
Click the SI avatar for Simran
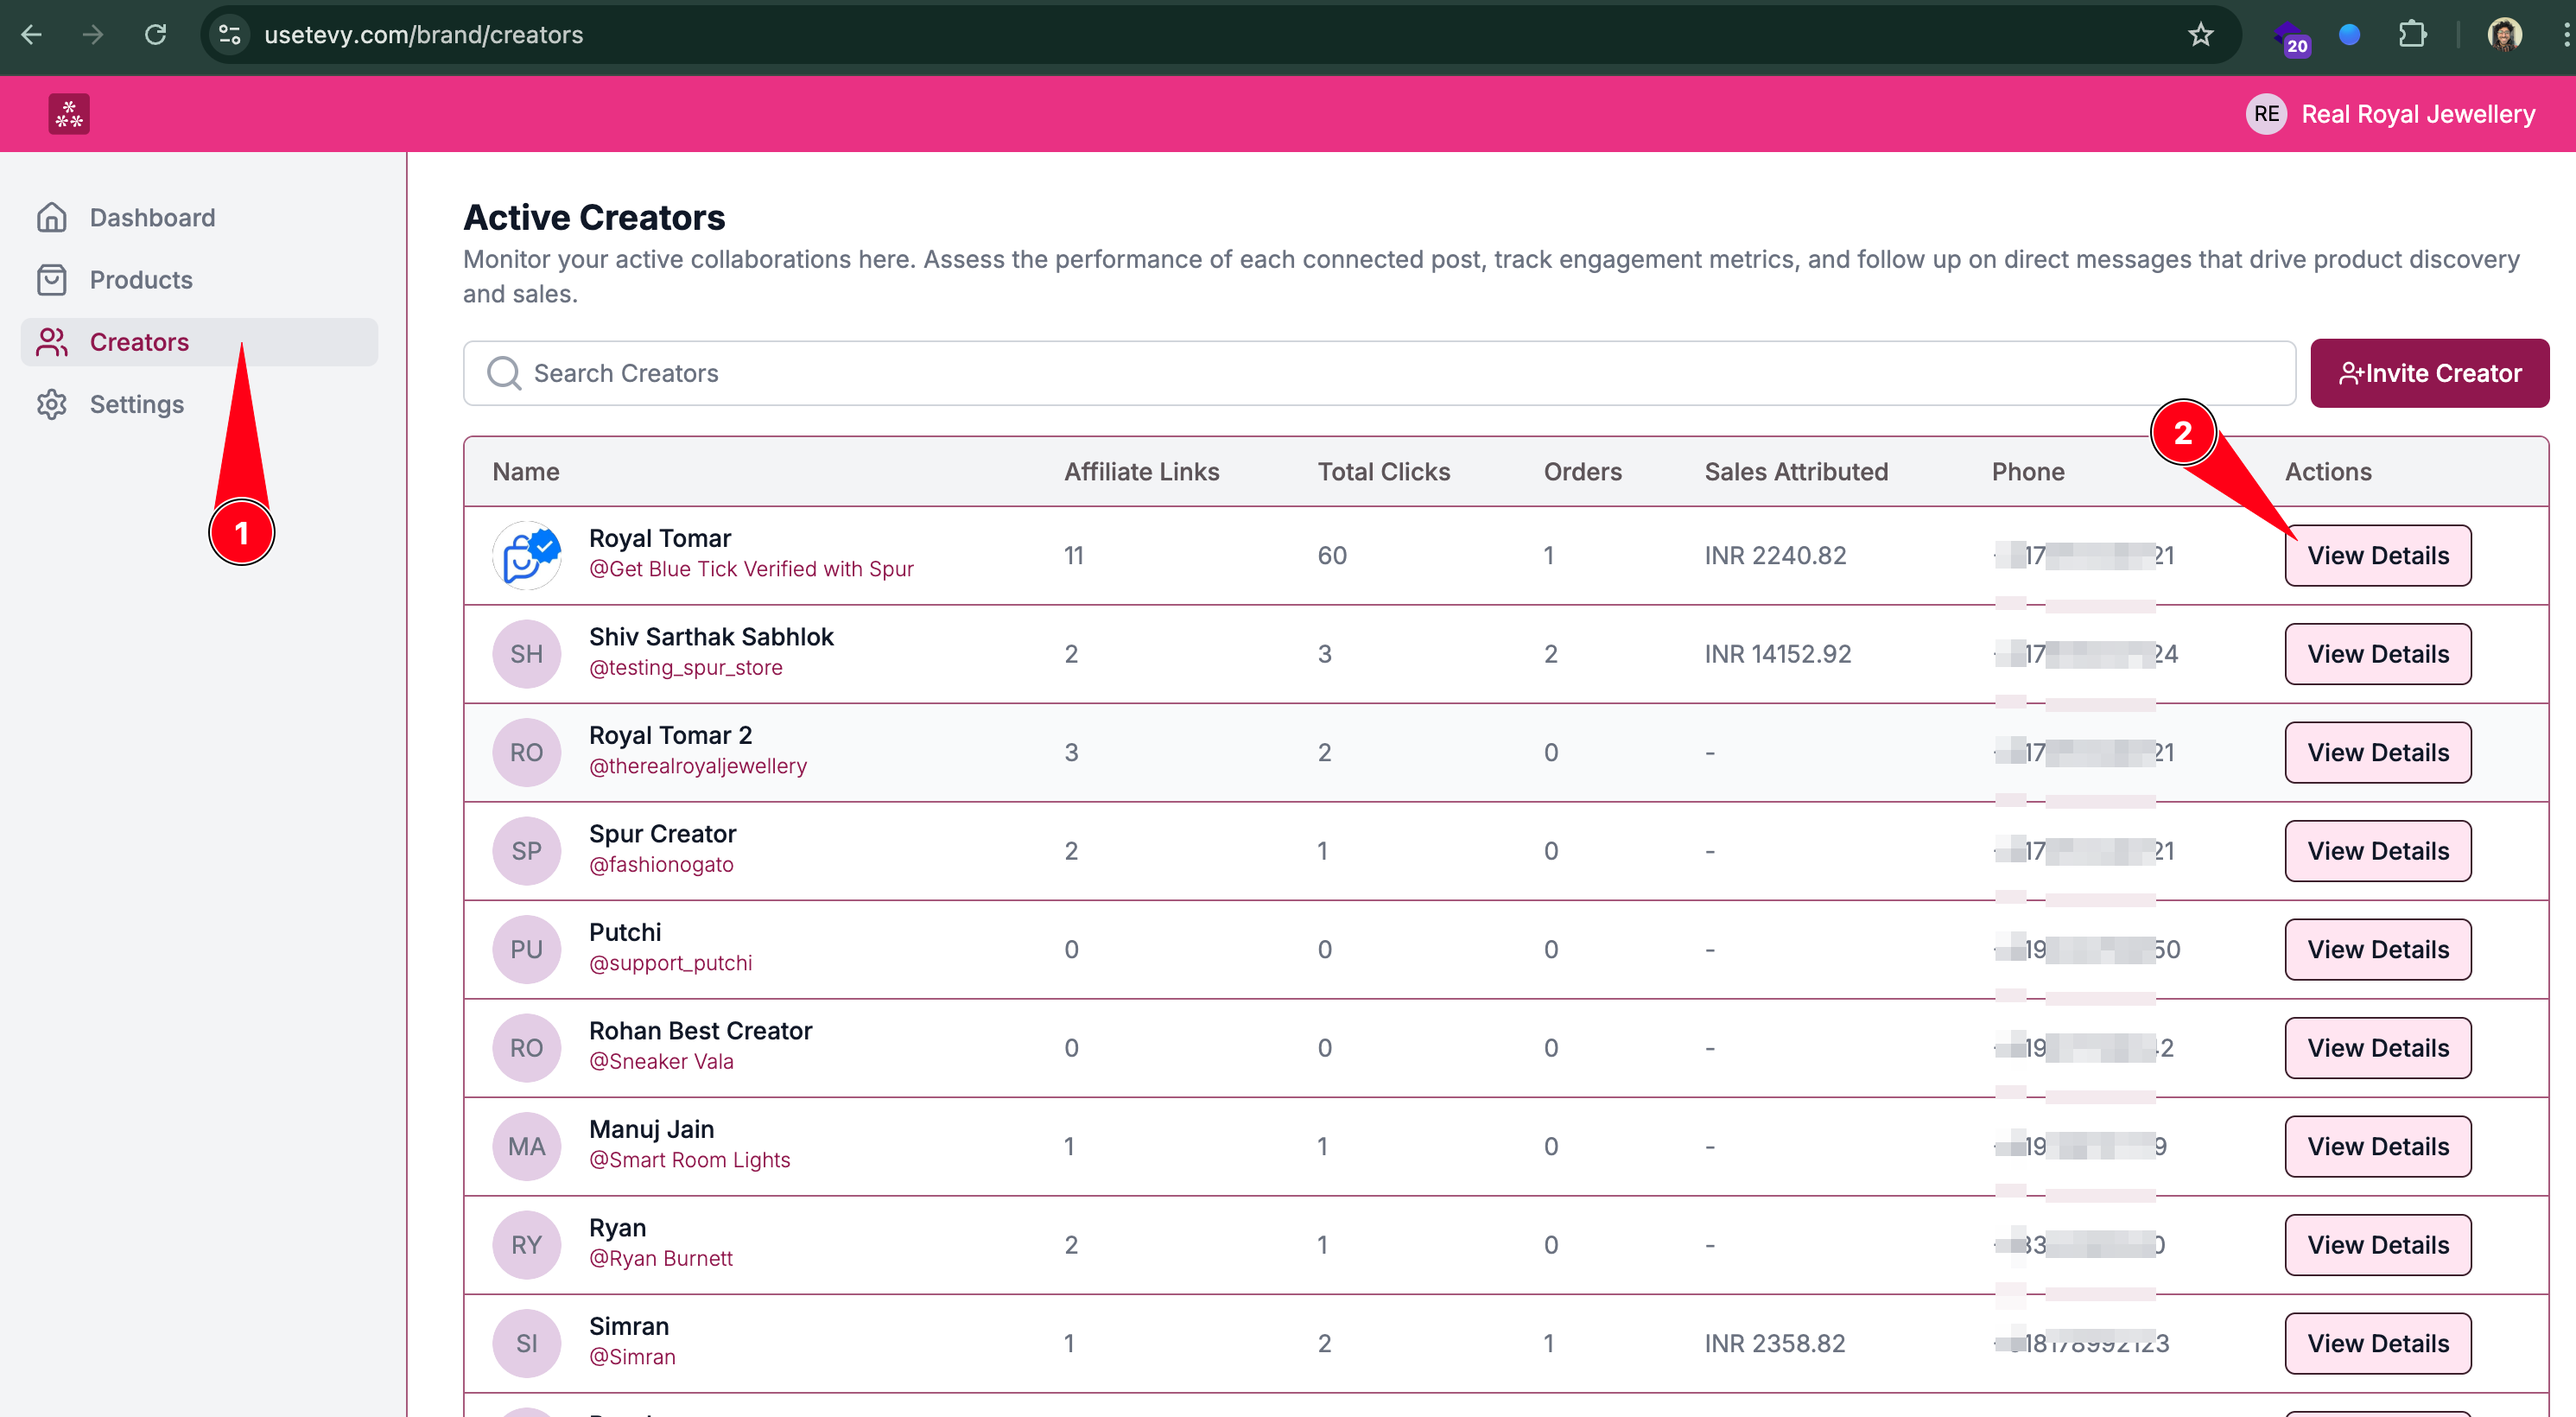point(527,1343)
